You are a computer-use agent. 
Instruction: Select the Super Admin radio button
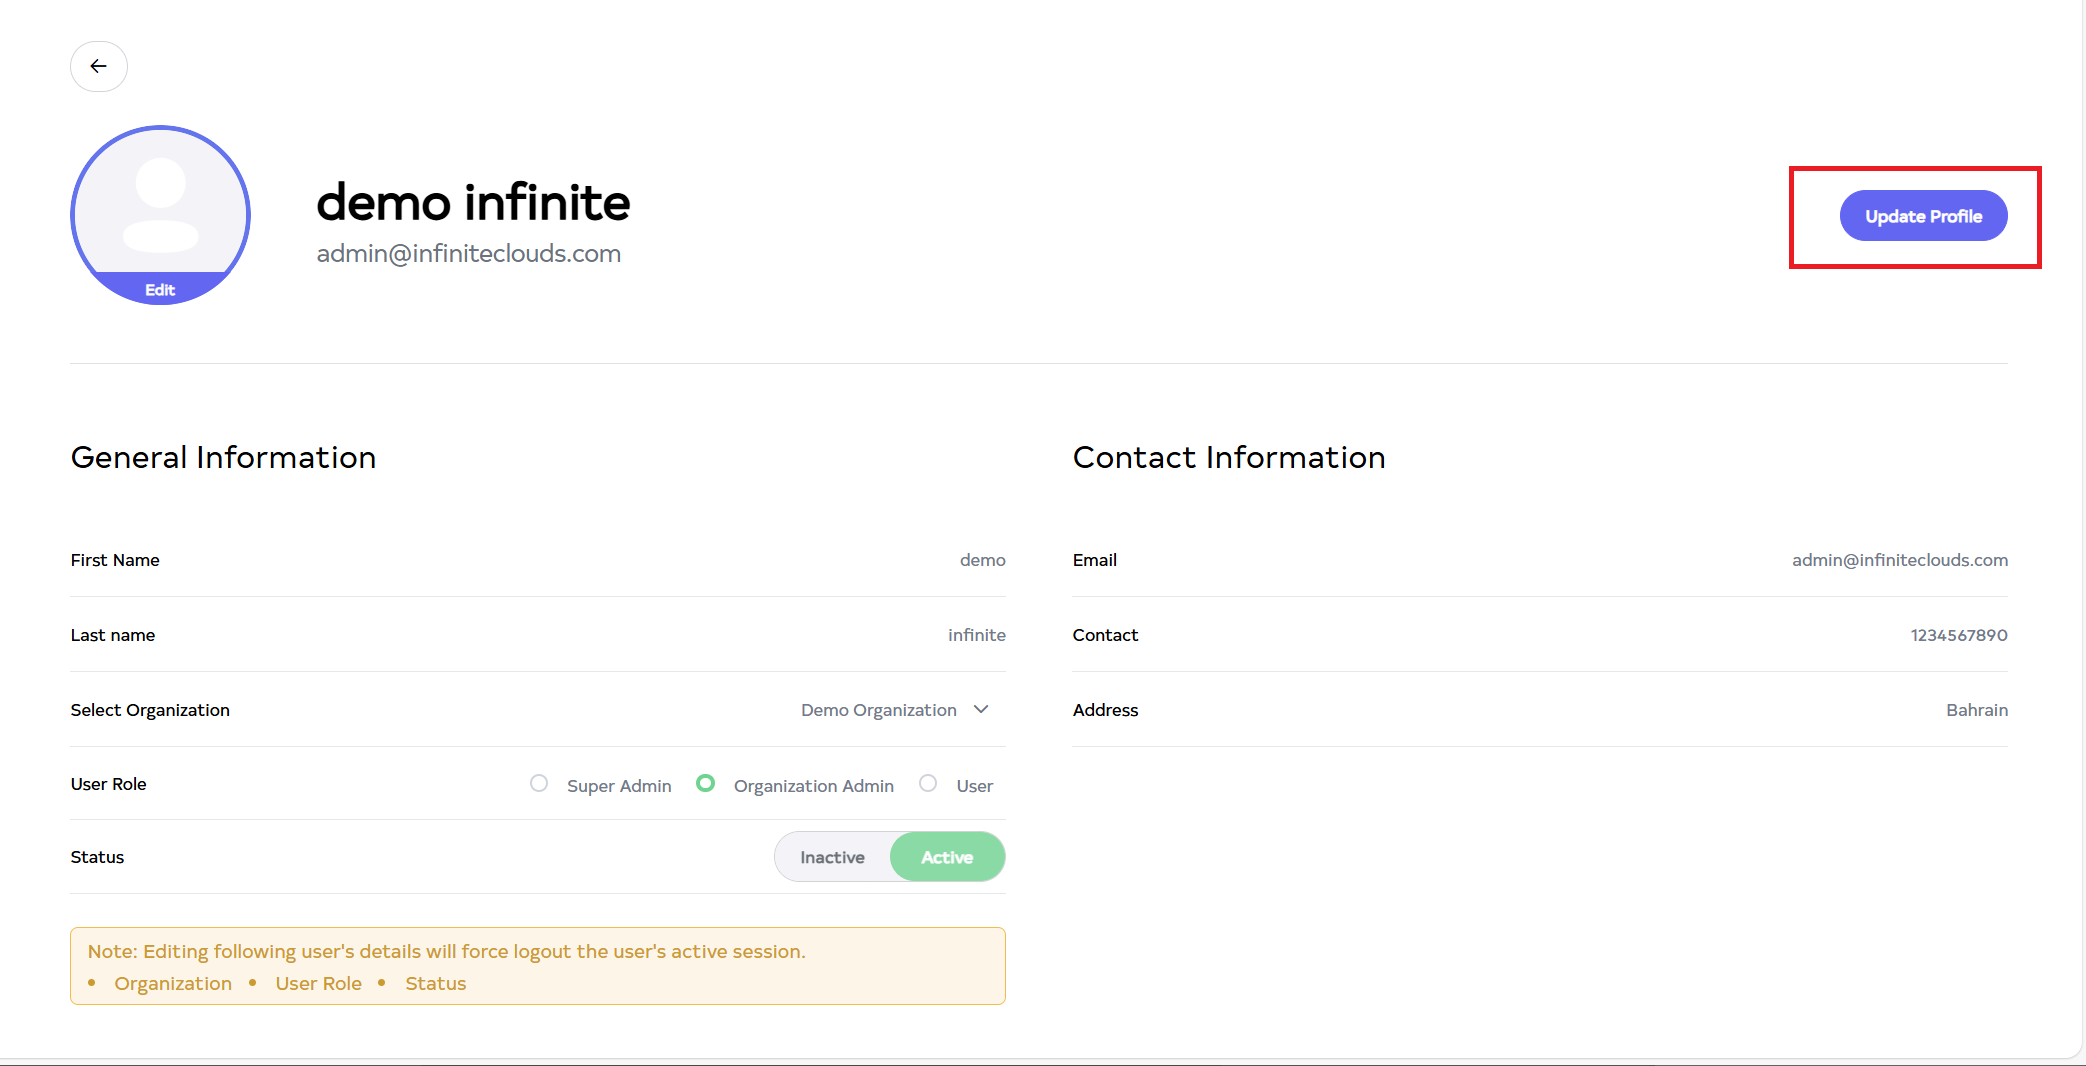tap(539, 784)
